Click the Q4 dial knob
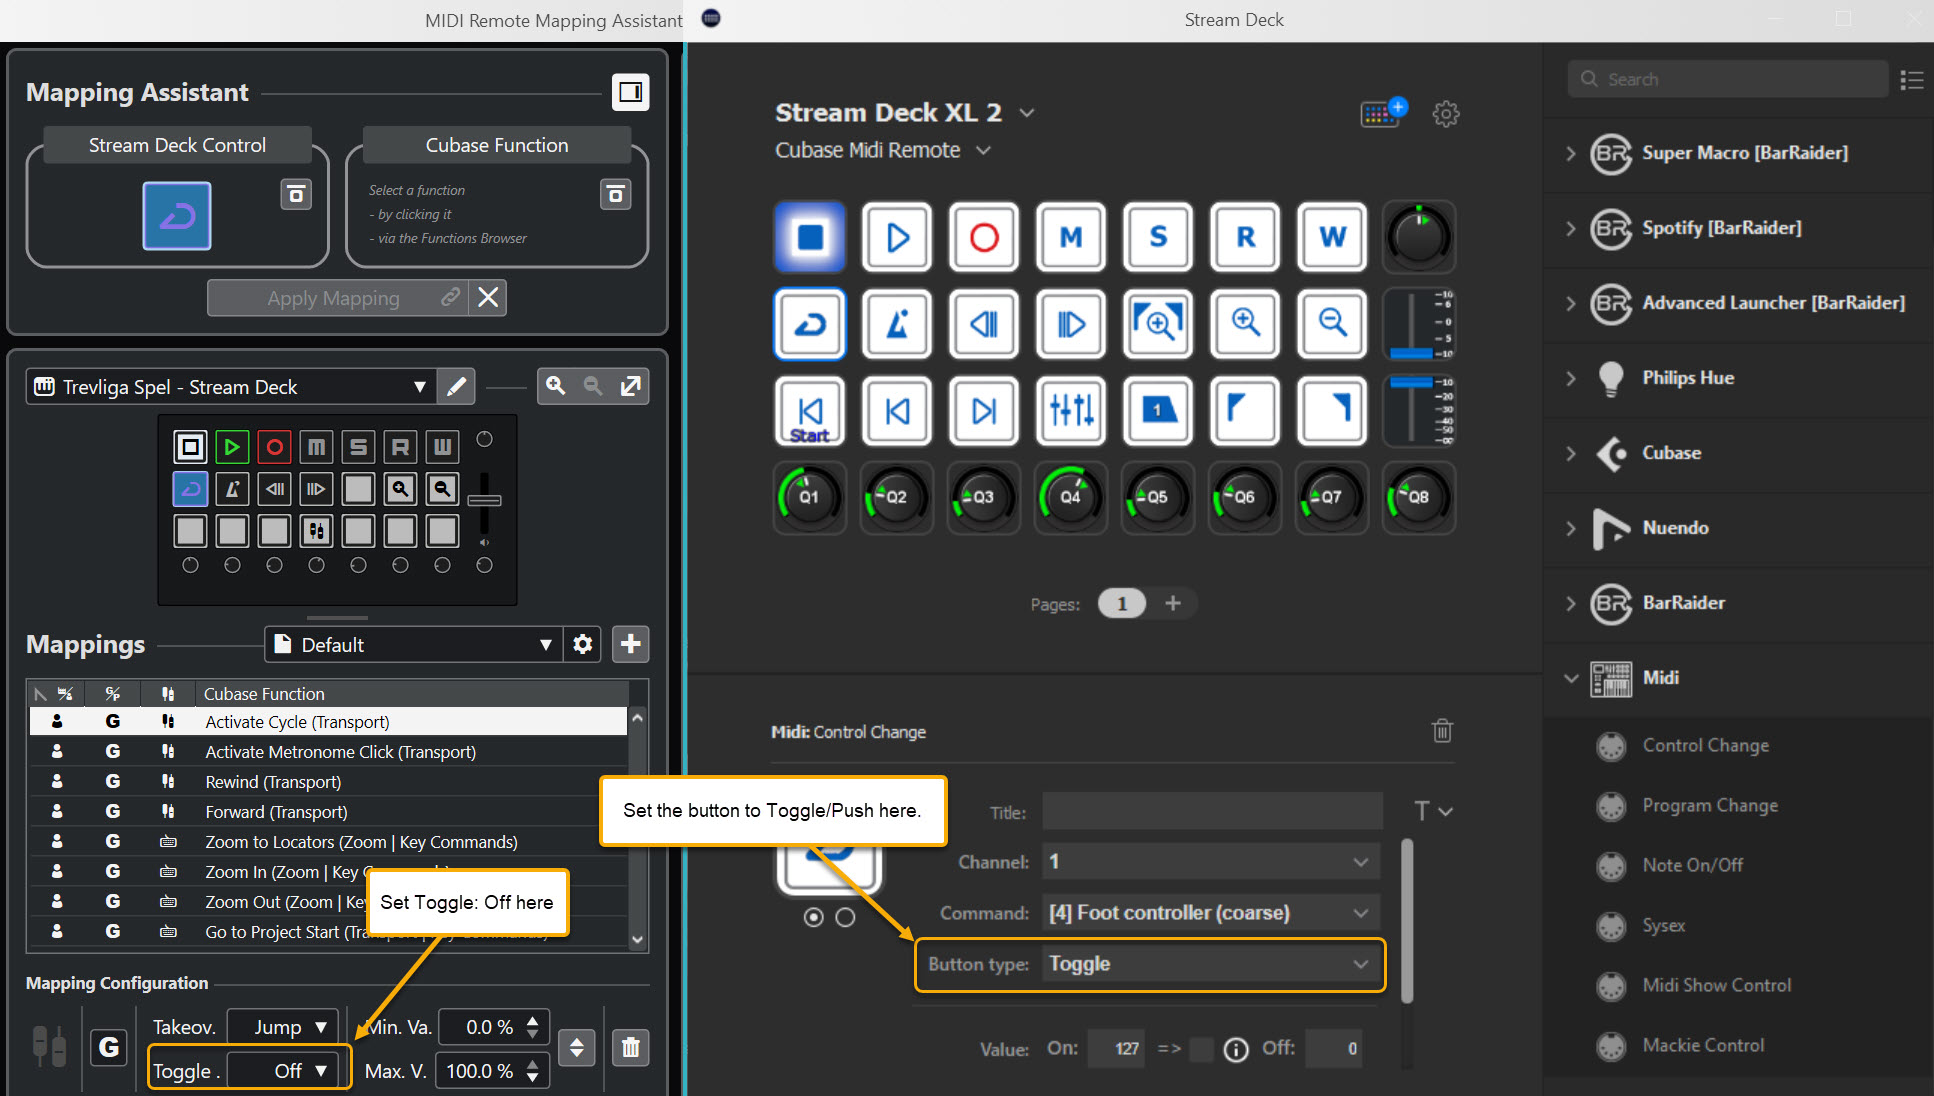 (x=1070, y=497)
